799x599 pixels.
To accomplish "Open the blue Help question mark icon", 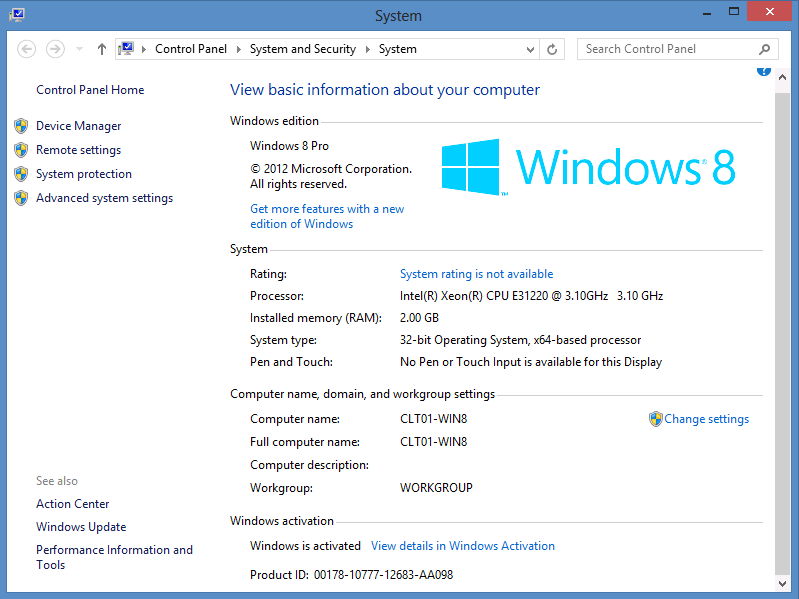I will (763, 71).
